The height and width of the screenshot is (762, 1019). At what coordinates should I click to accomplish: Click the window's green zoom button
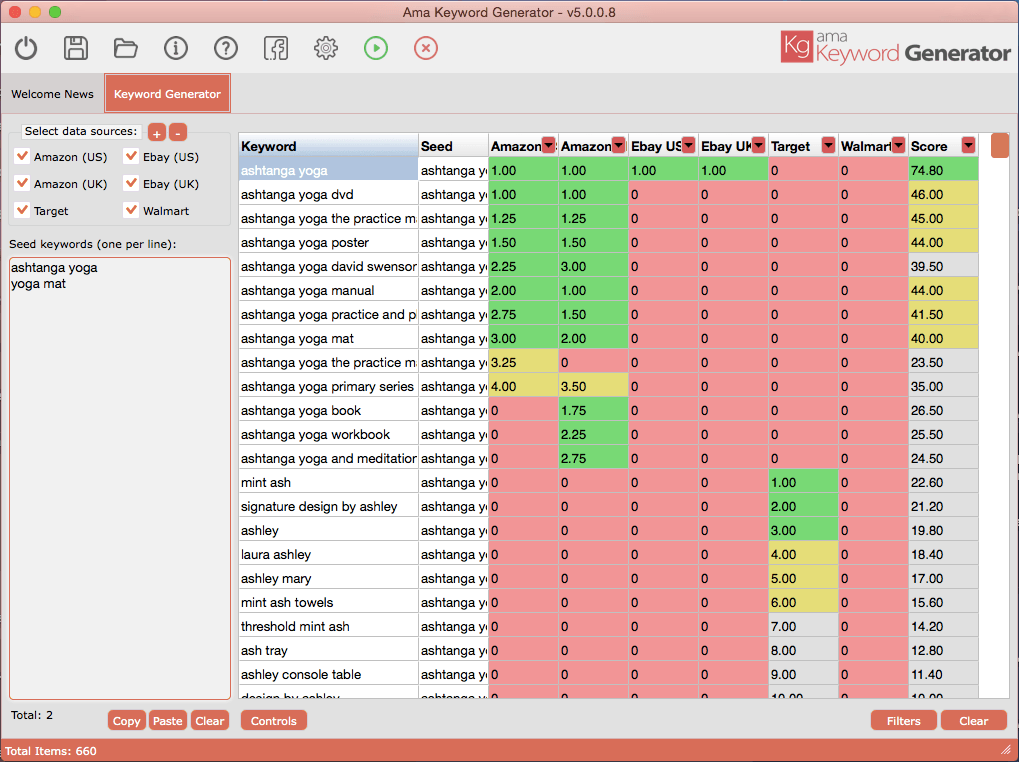(x=55, y=12)
